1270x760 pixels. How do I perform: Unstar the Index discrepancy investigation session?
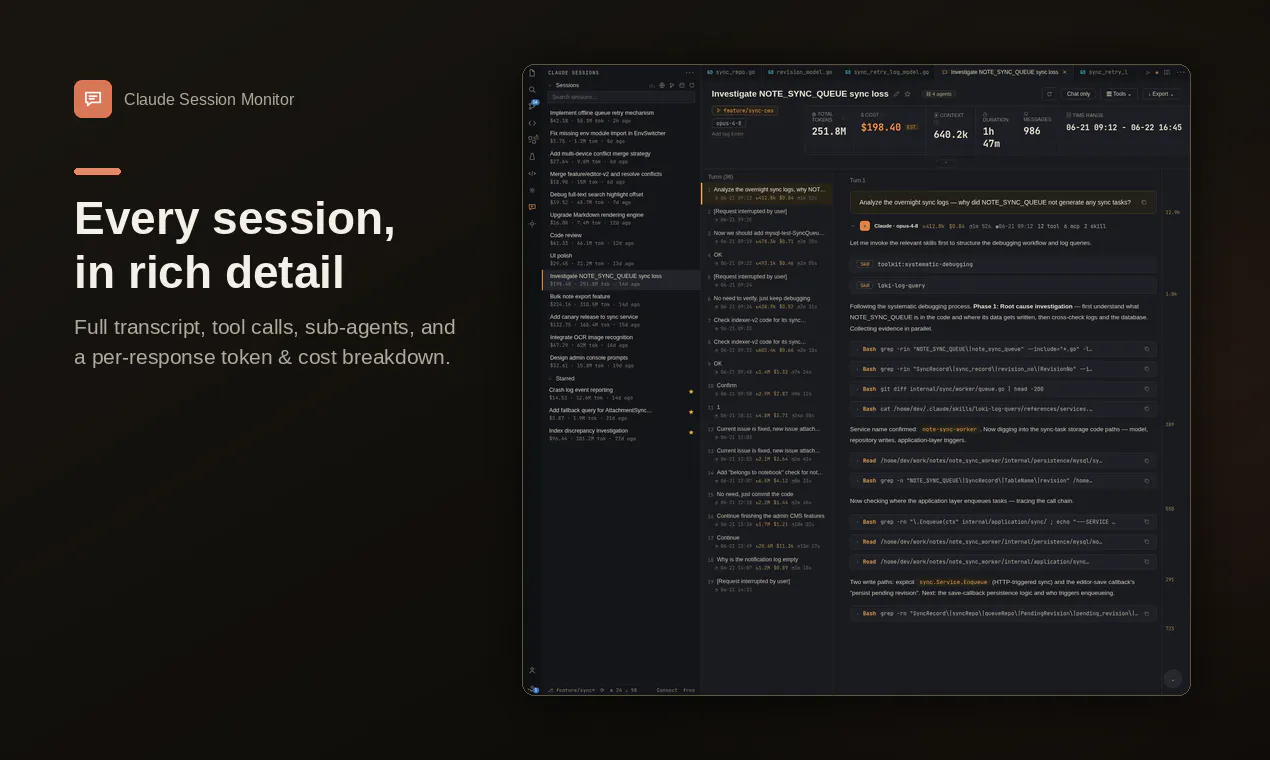point(691,432)
